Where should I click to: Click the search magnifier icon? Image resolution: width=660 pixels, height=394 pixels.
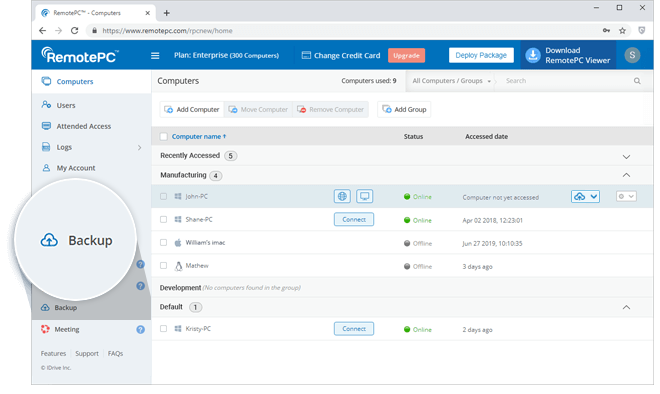[637, 81]
